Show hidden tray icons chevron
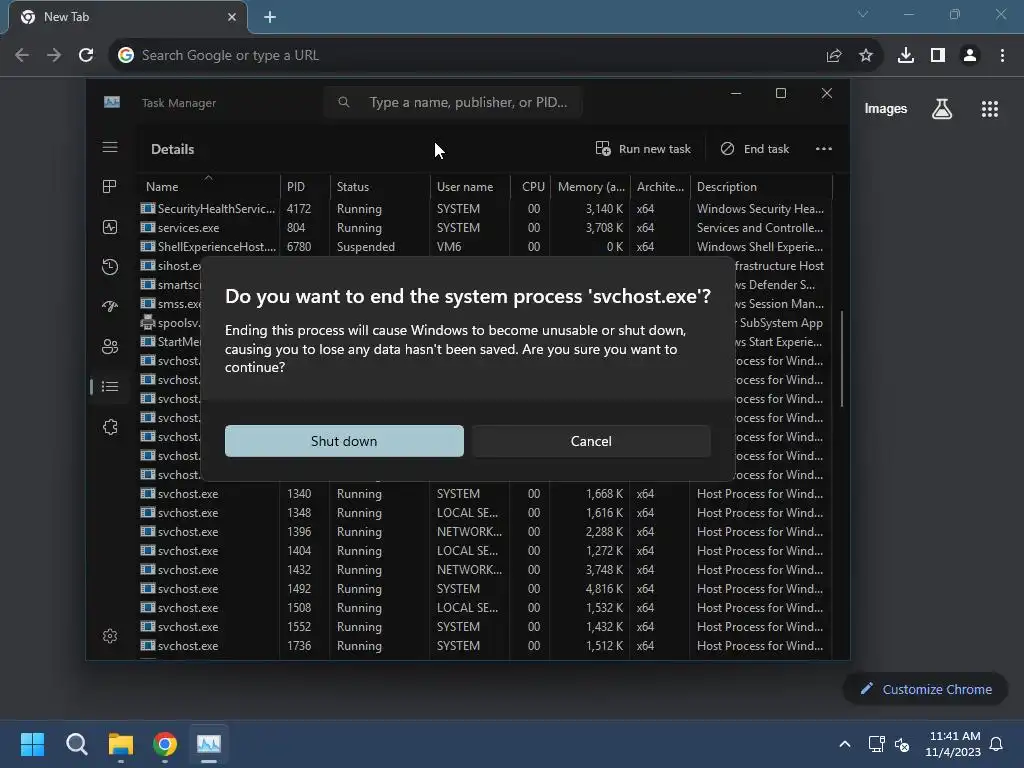1024x768 pixels. (x=844, y=744)
